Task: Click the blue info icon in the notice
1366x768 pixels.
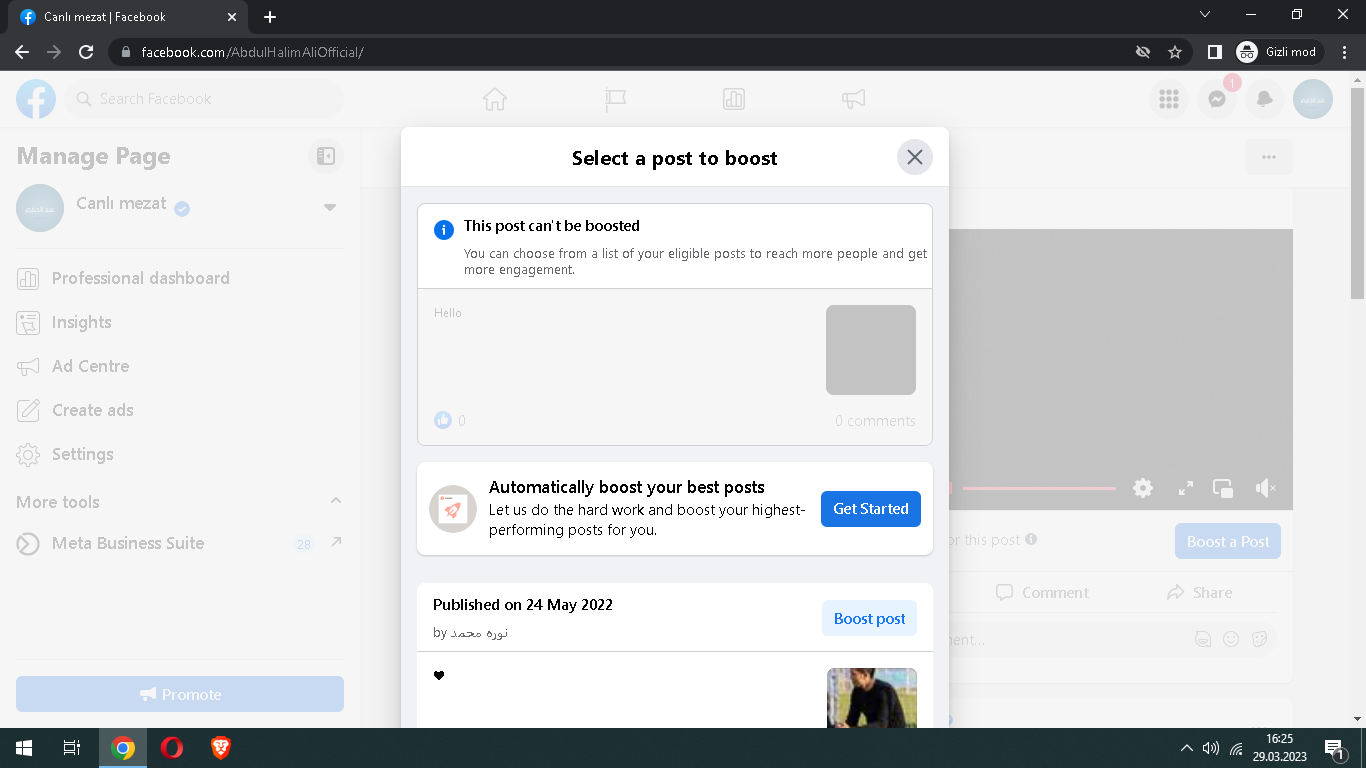Action: pyautogui.click(x=444, y=230)
